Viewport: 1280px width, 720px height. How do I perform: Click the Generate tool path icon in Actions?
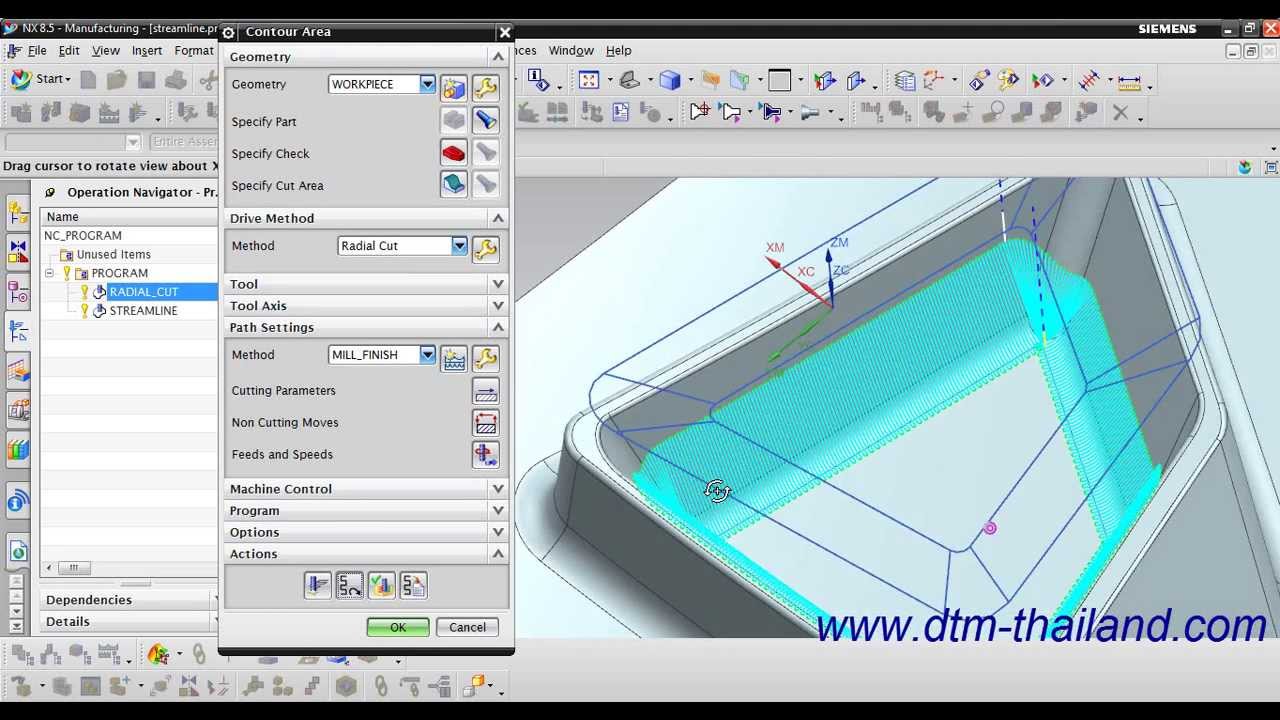coord(317,586)
